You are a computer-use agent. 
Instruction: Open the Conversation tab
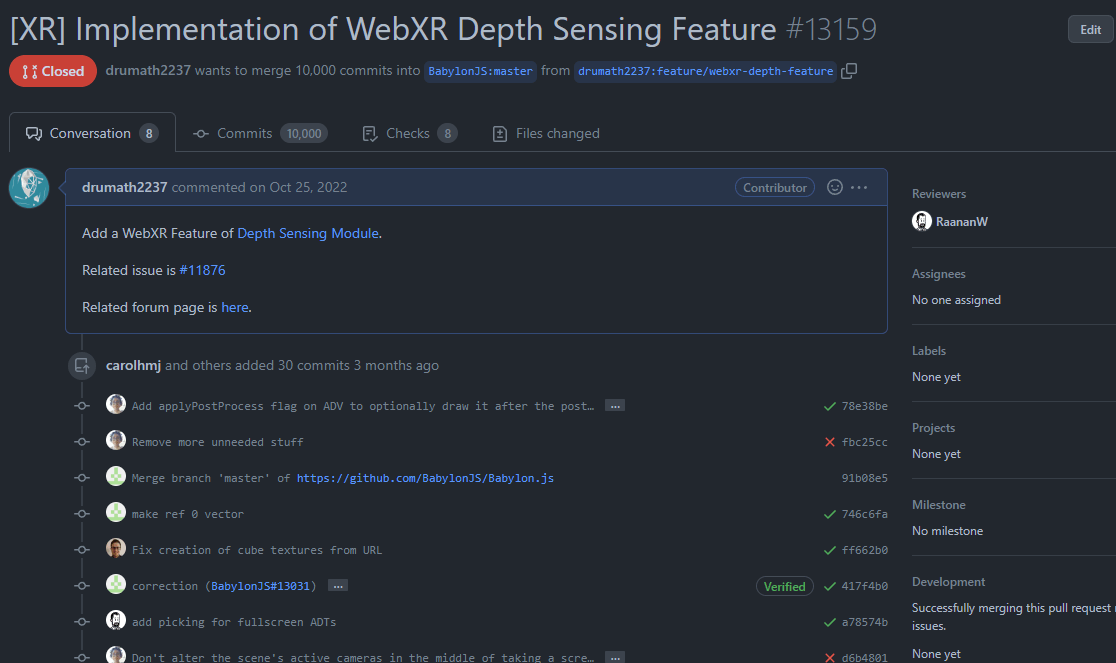(92, 133)
